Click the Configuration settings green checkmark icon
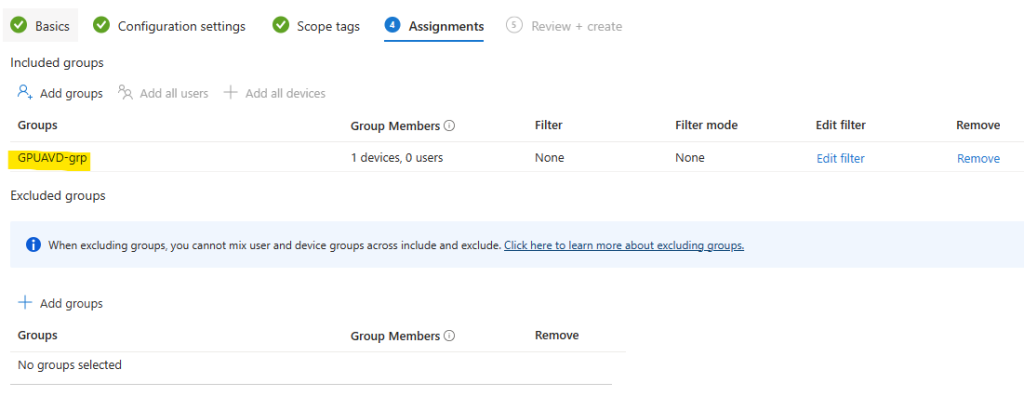The height and width of the screenshot is (396, 1024). coord(101,25)
